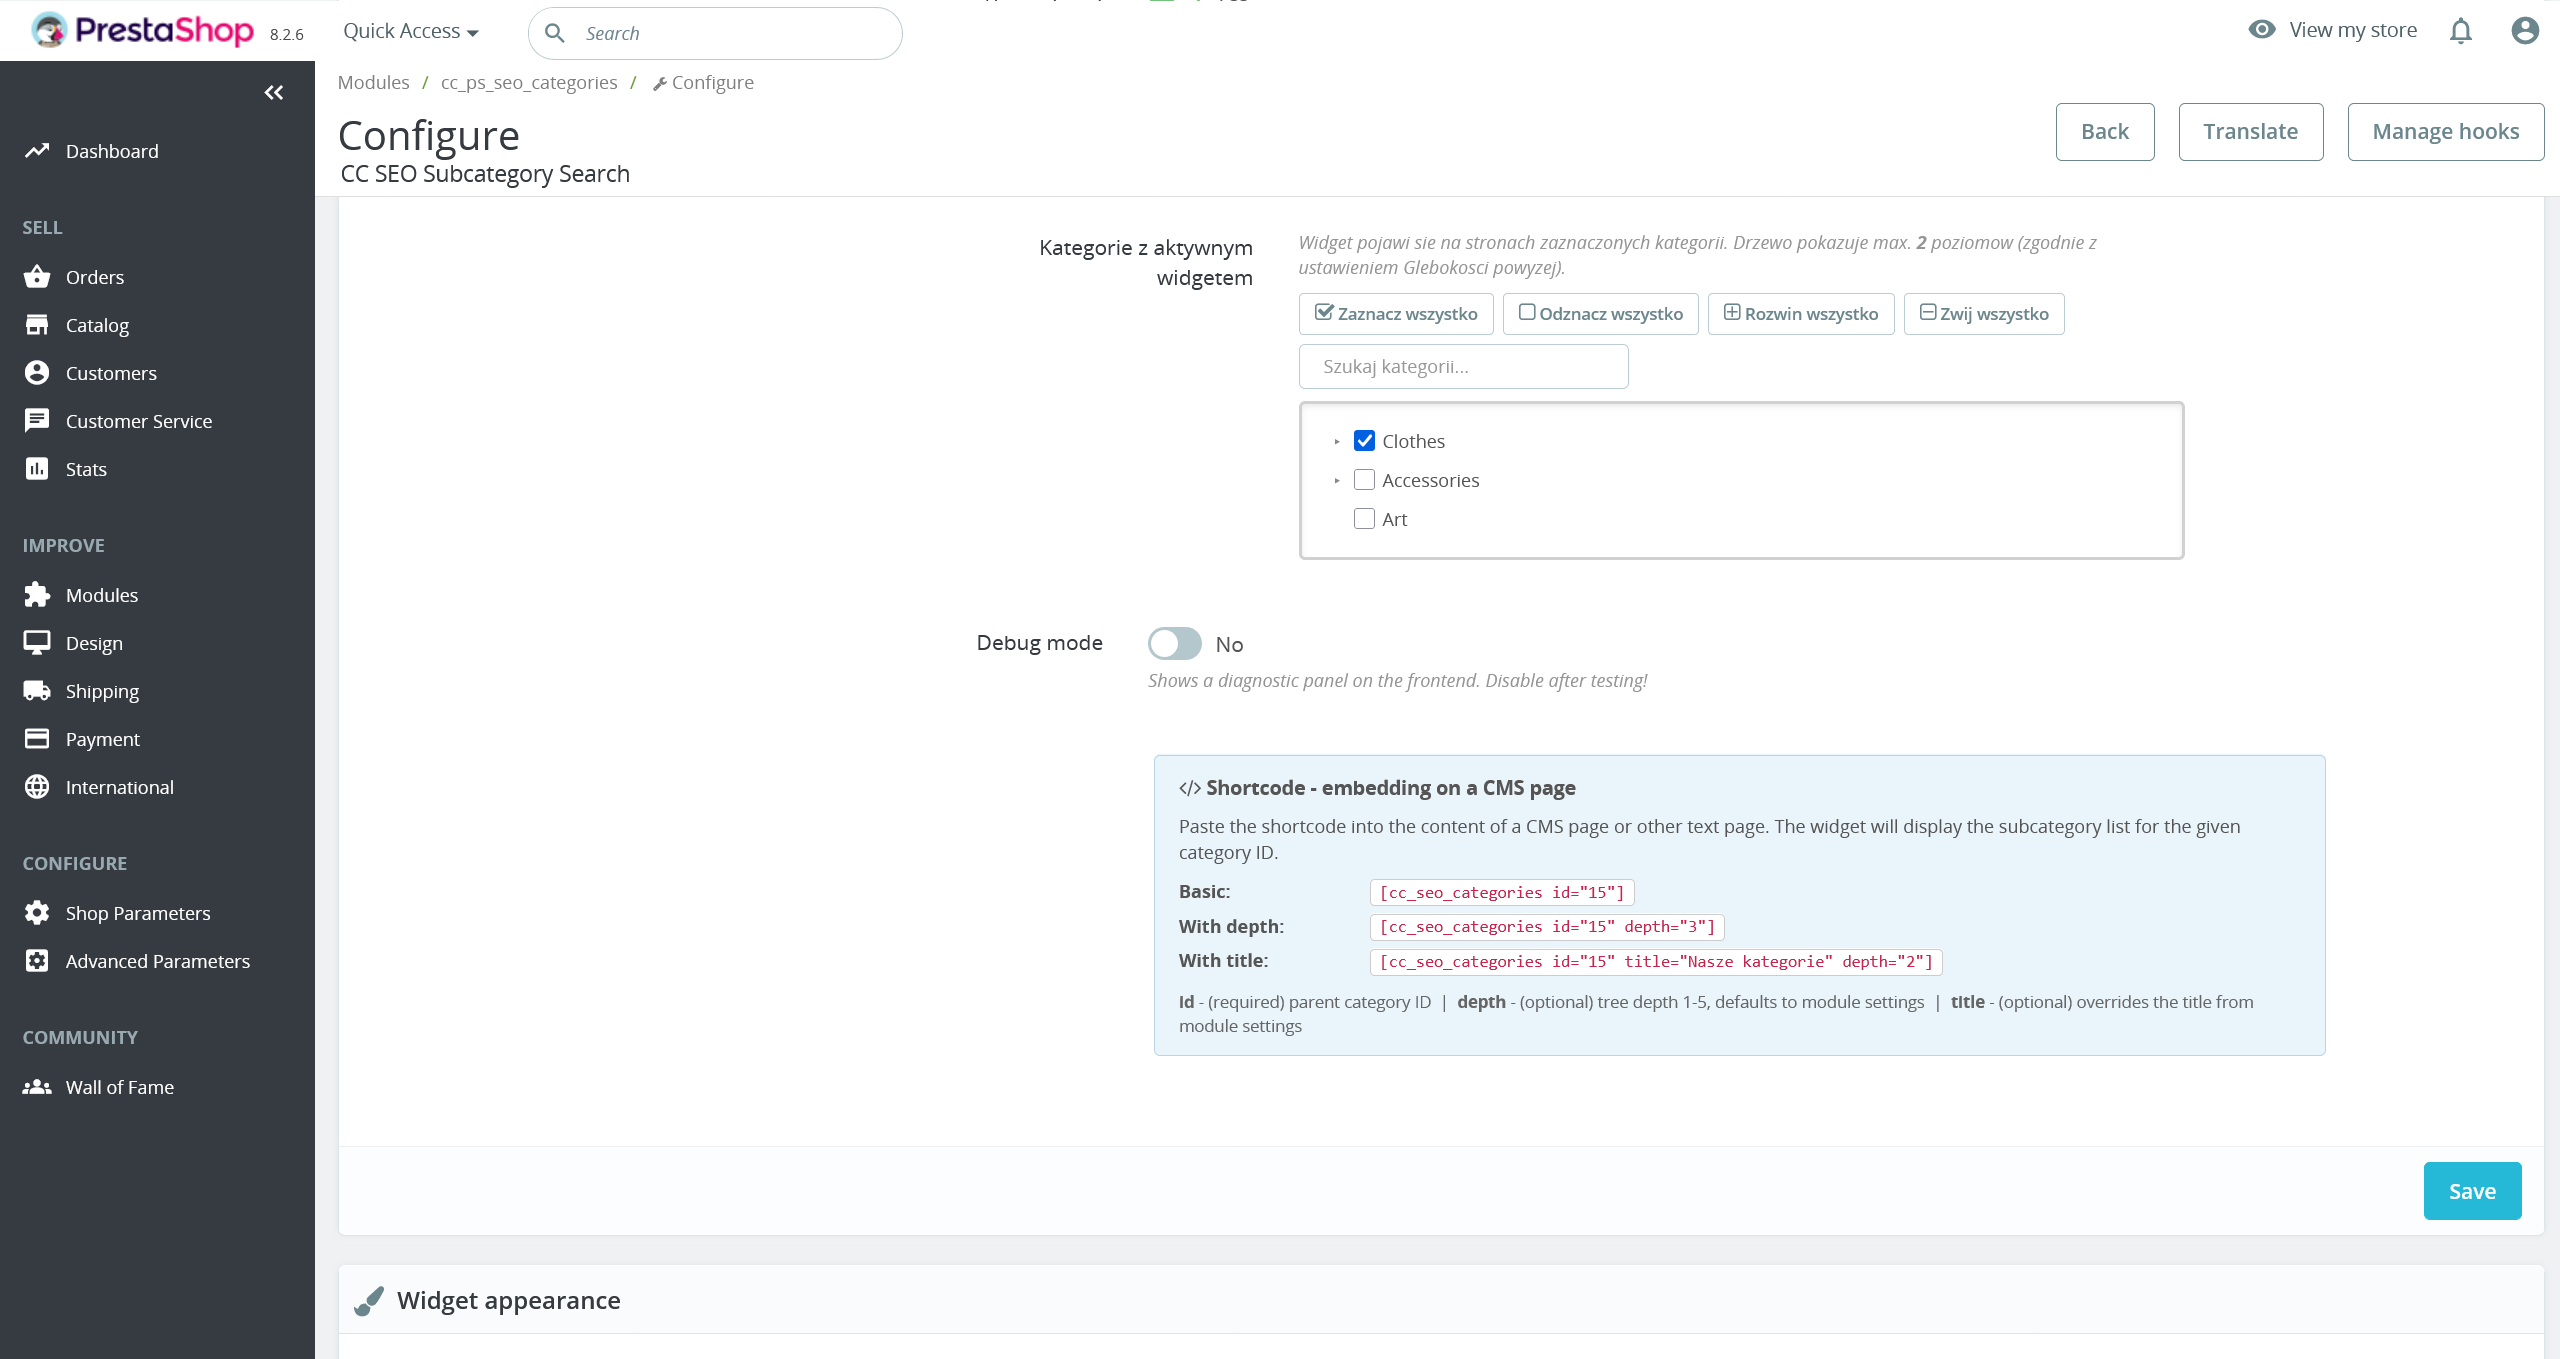Click the Customers person icon

pos(37,373)
